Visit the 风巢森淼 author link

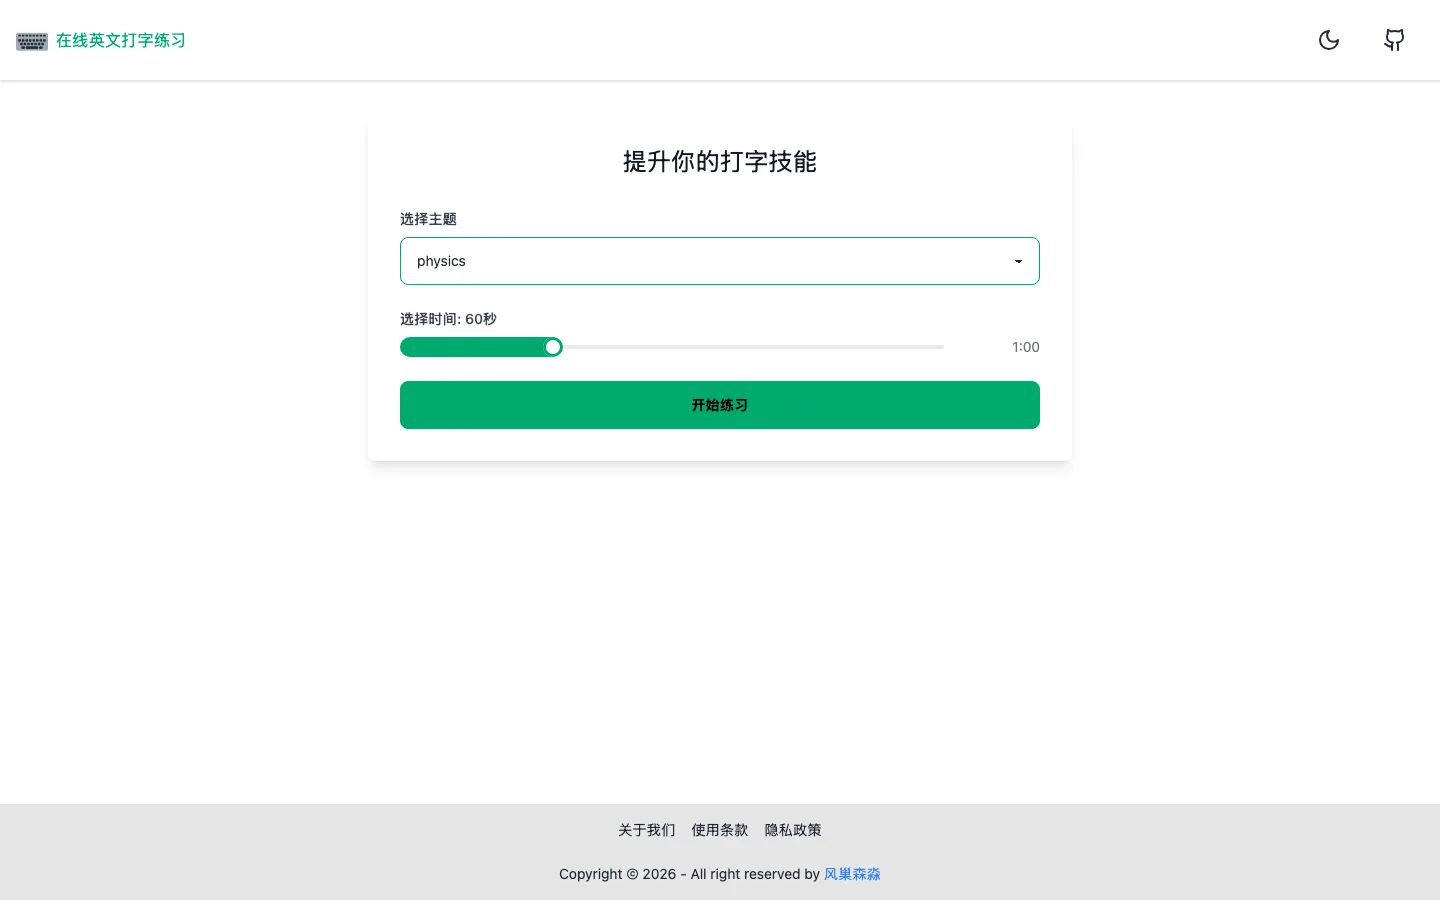tap(852, 874)
